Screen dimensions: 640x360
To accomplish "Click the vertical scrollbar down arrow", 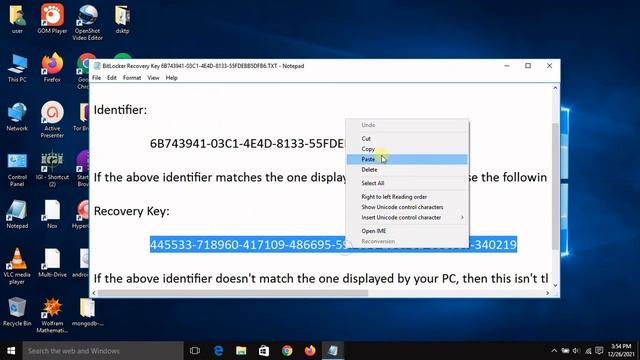I will click(555, 285).
